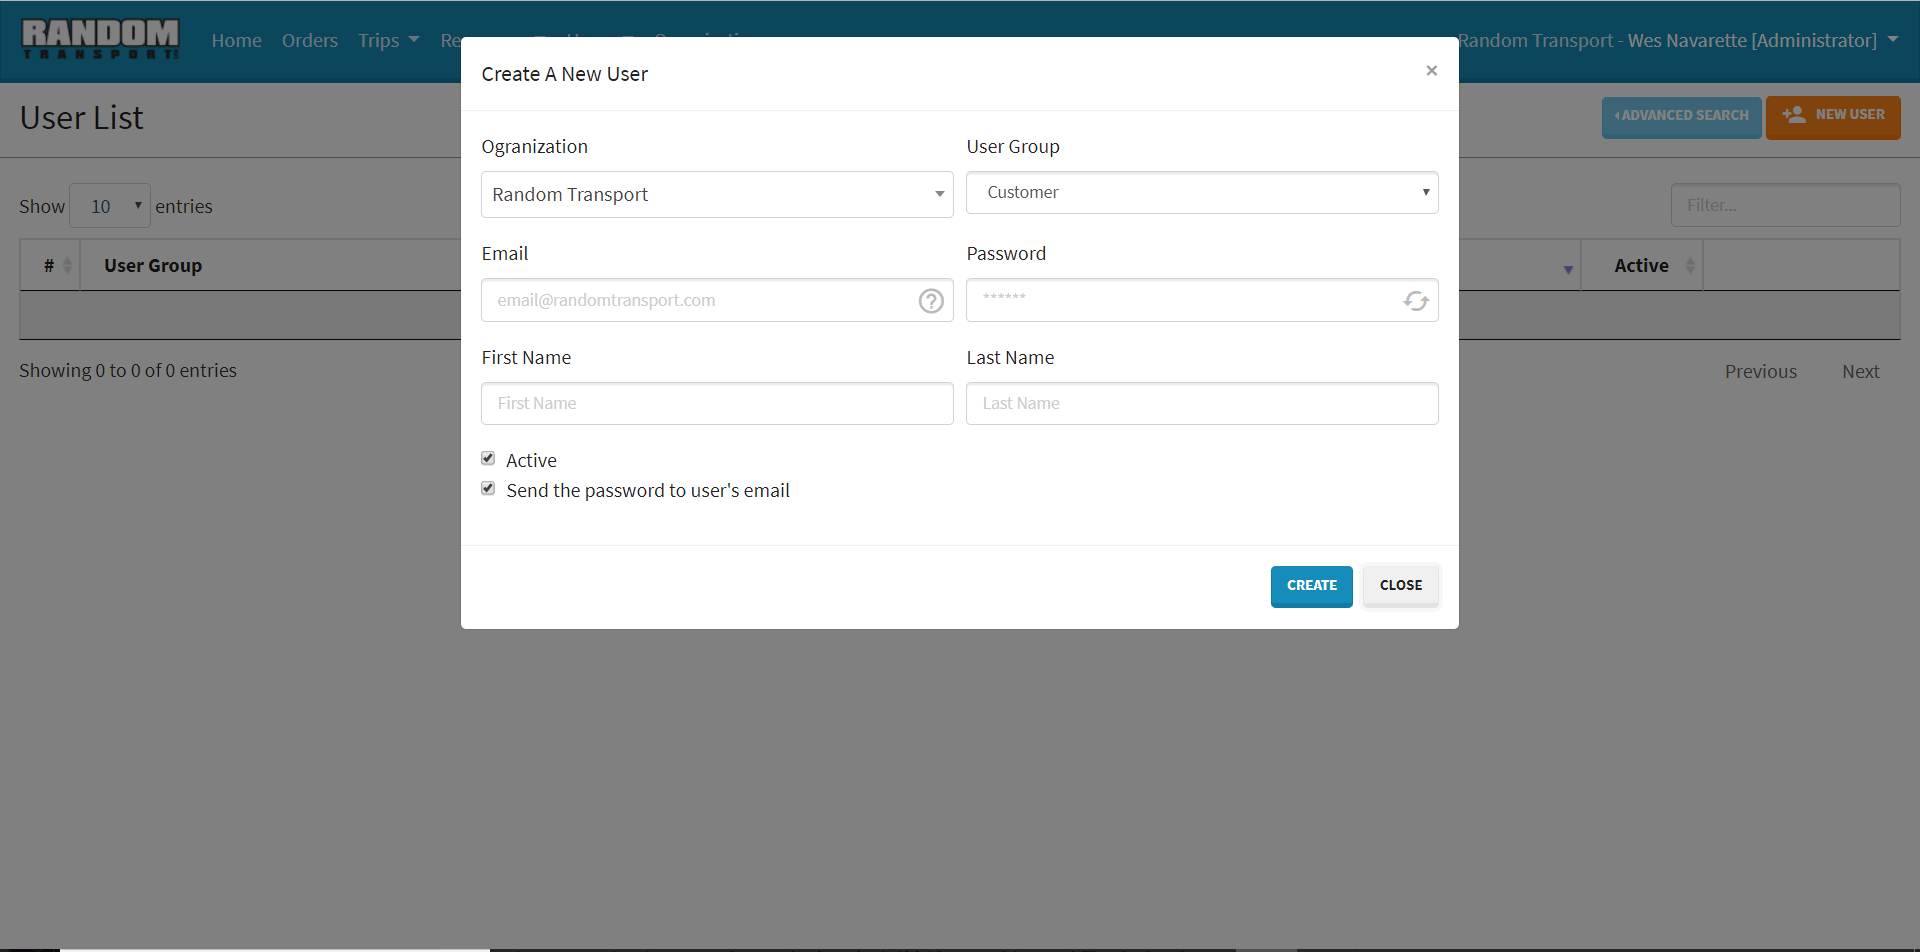
Task: Expand the Trips menu
Action: tap(388, 41)
